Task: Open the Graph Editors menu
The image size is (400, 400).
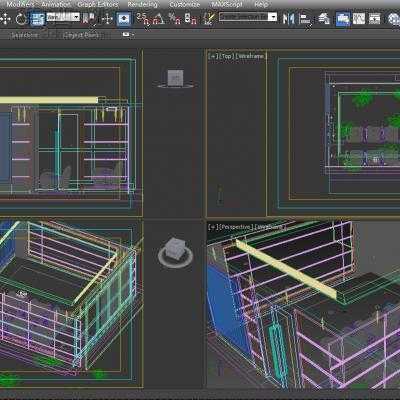Action: (x=98, y=4)
